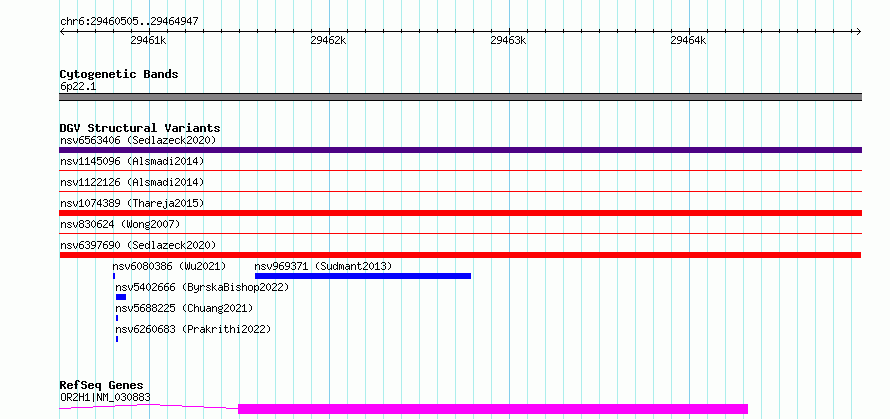
Task: Click the nsv6080386 (Wu2021) label
Action: point(169,266)
